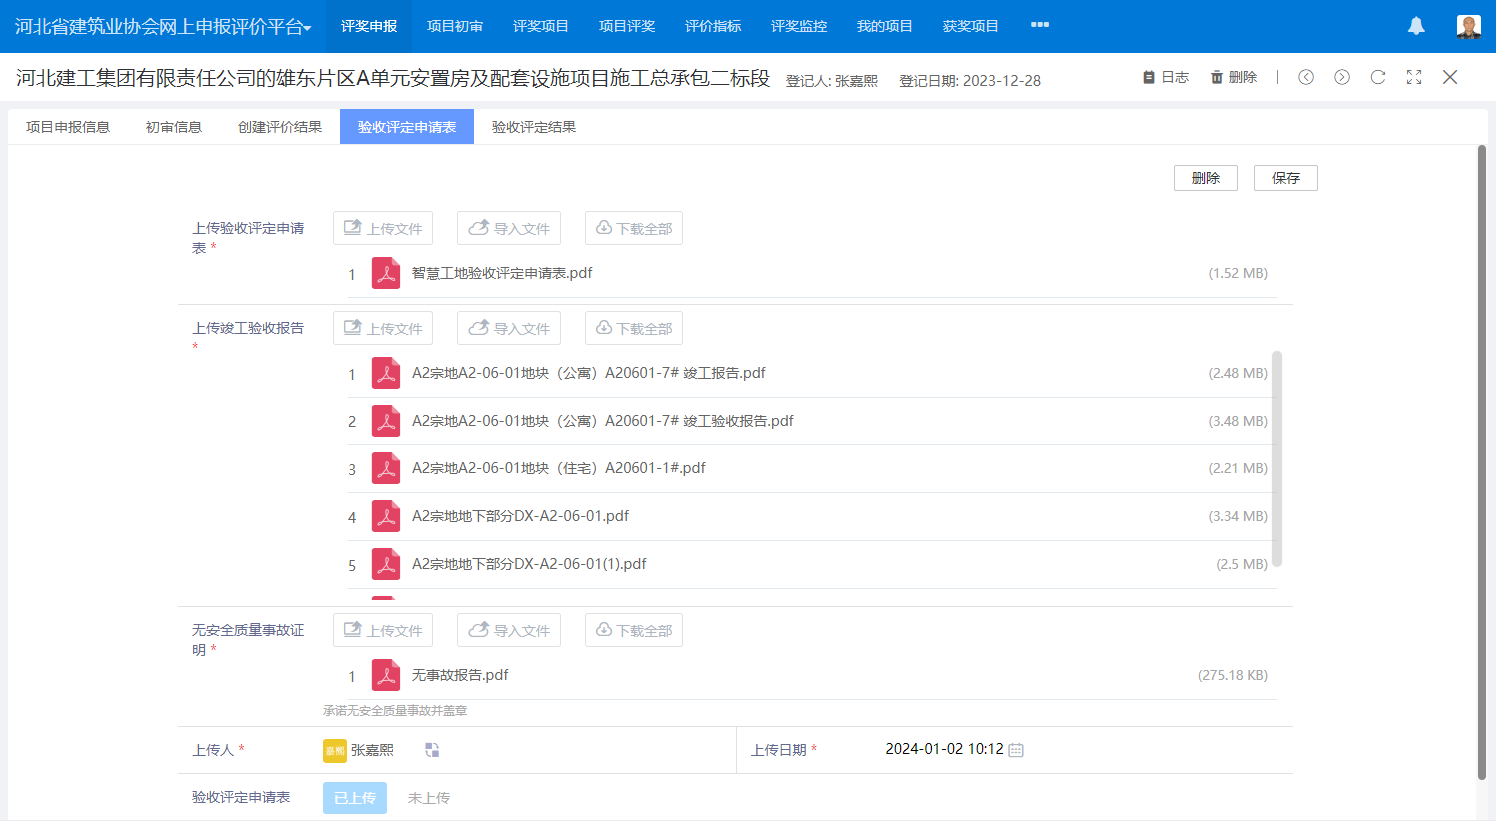Click 上传文件 for 无安全质量事故证明
Viewport: 1496px width, 821px height.
pyautogui.click(x=383, y=630)
